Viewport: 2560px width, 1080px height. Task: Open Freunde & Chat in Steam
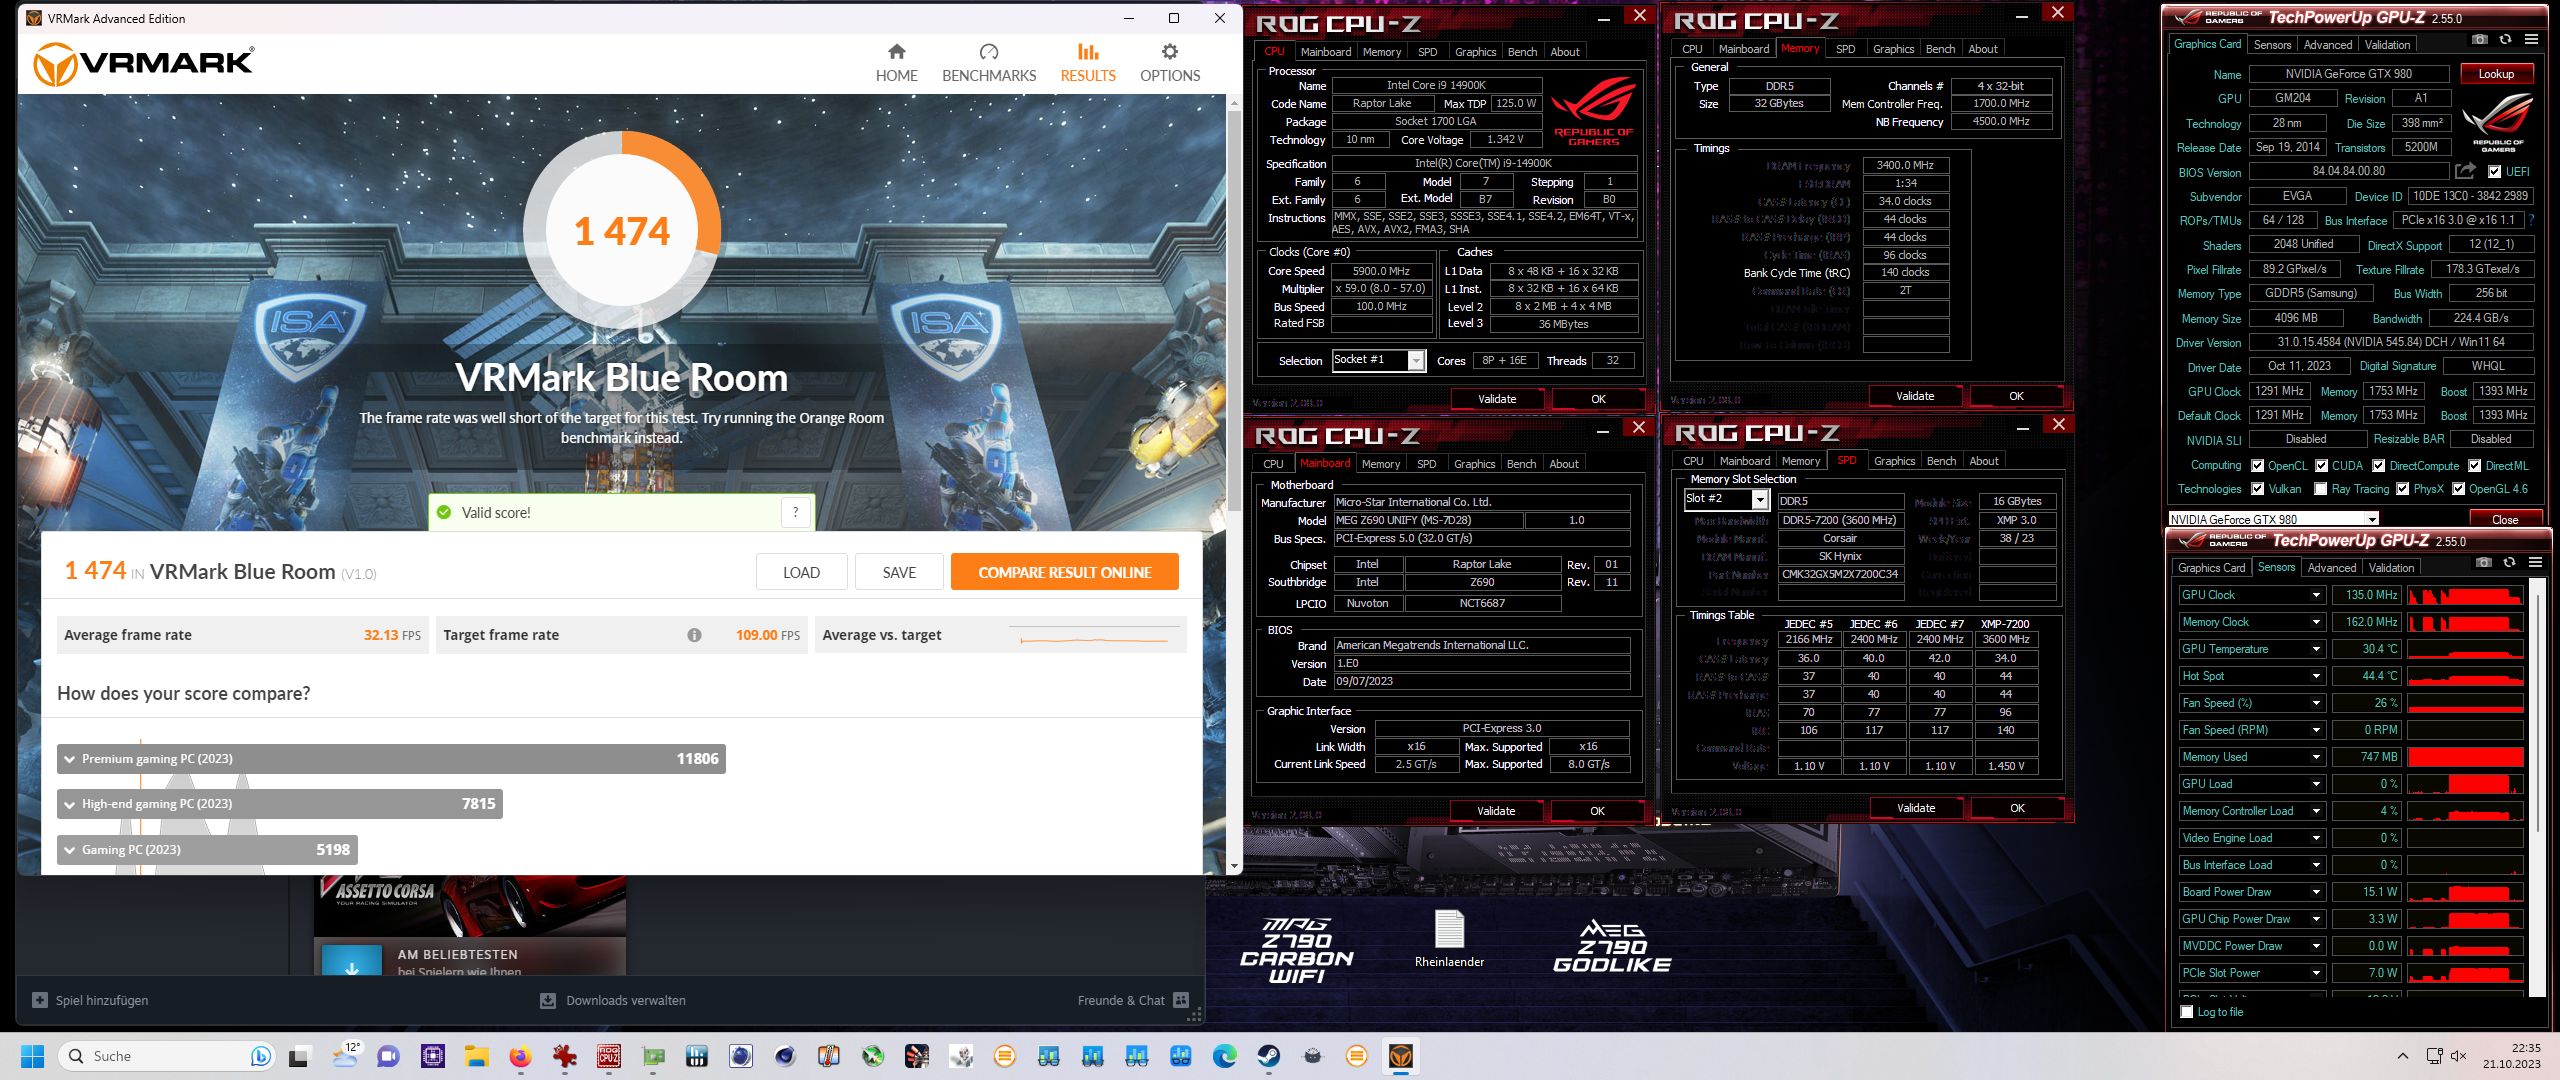coord(1132,1000)
